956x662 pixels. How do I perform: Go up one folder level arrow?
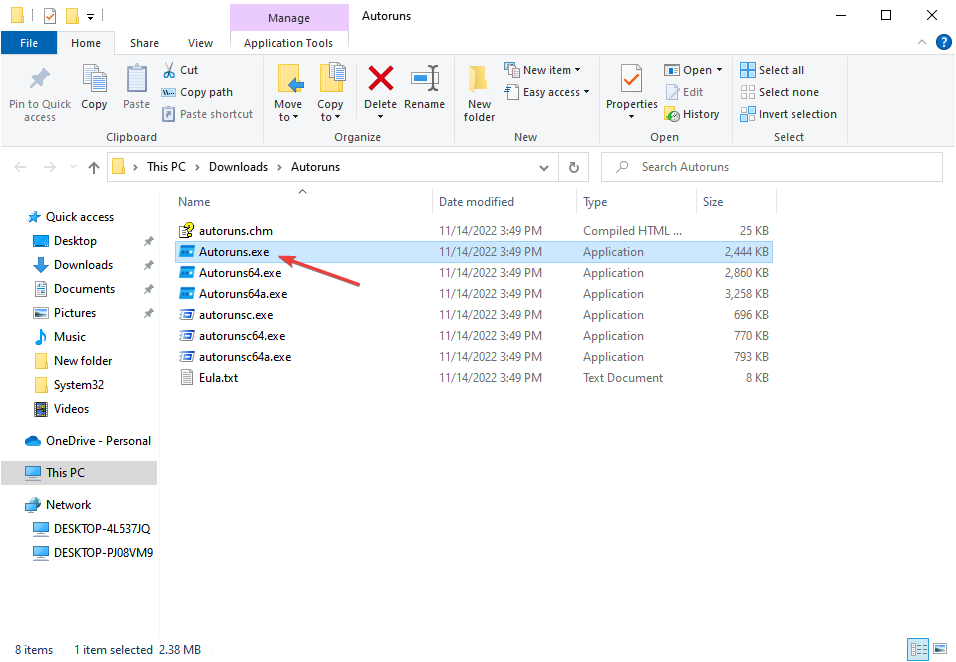(93, 167)
